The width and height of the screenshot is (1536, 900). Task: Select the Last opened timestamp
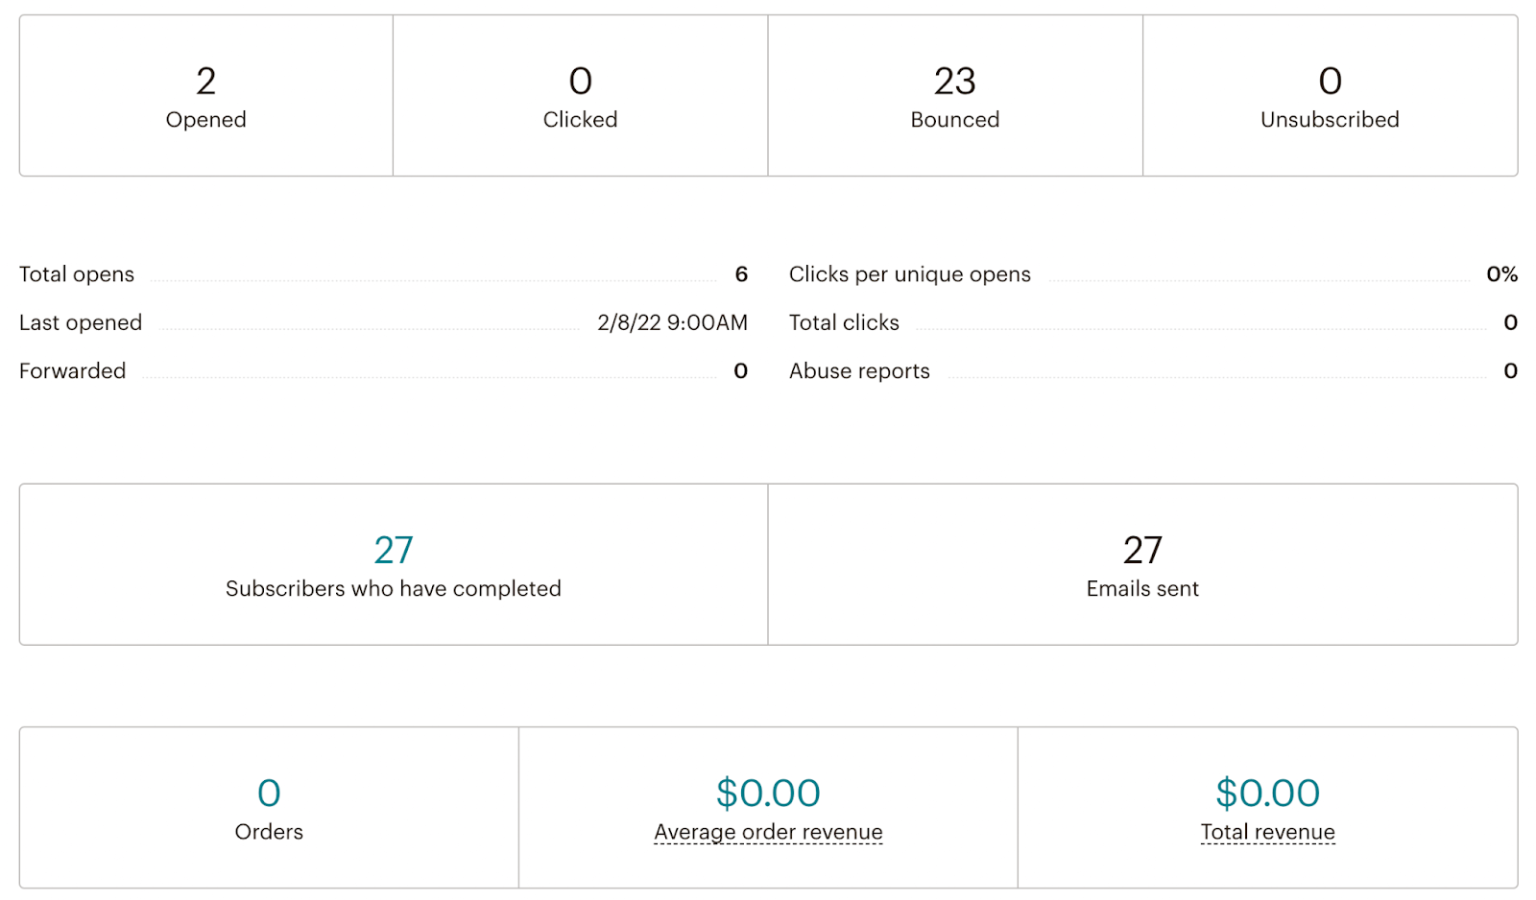(x=672, y=322)
